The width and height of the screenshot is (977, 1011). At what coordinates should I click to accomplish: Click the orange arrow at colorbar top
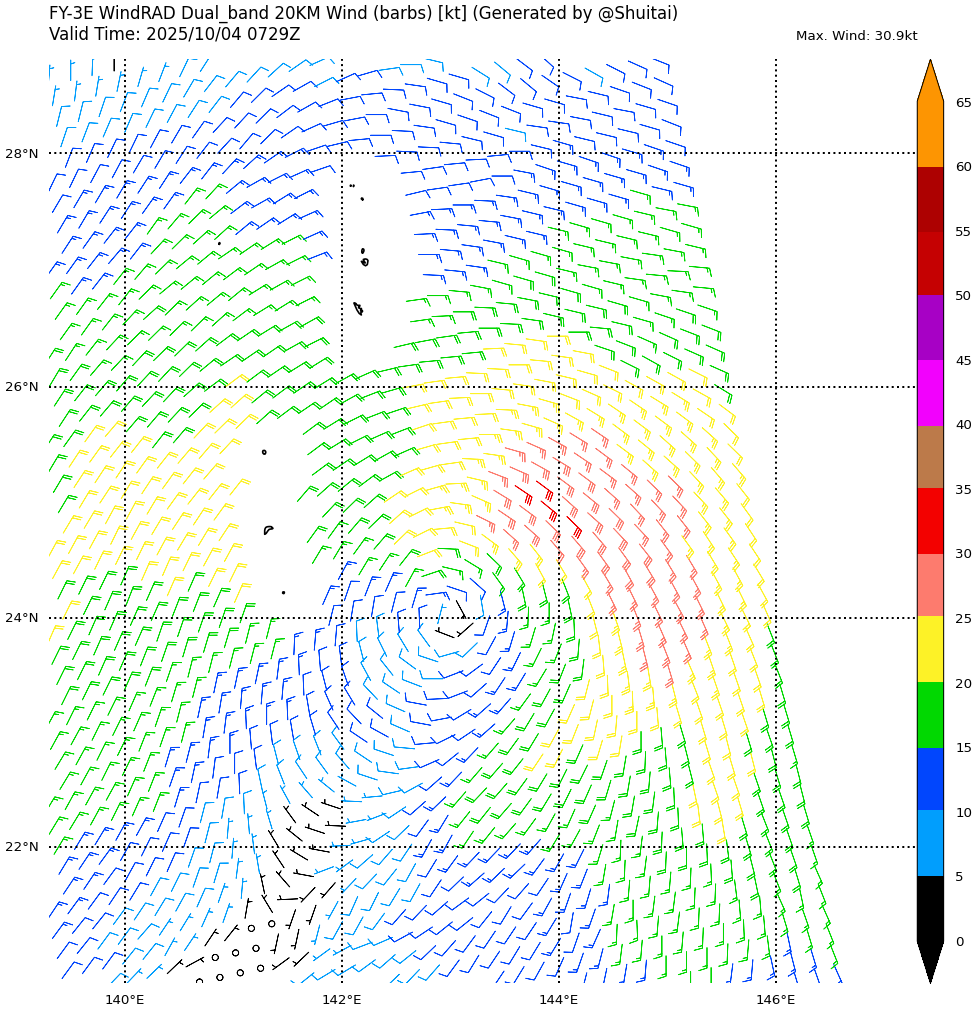930,82
